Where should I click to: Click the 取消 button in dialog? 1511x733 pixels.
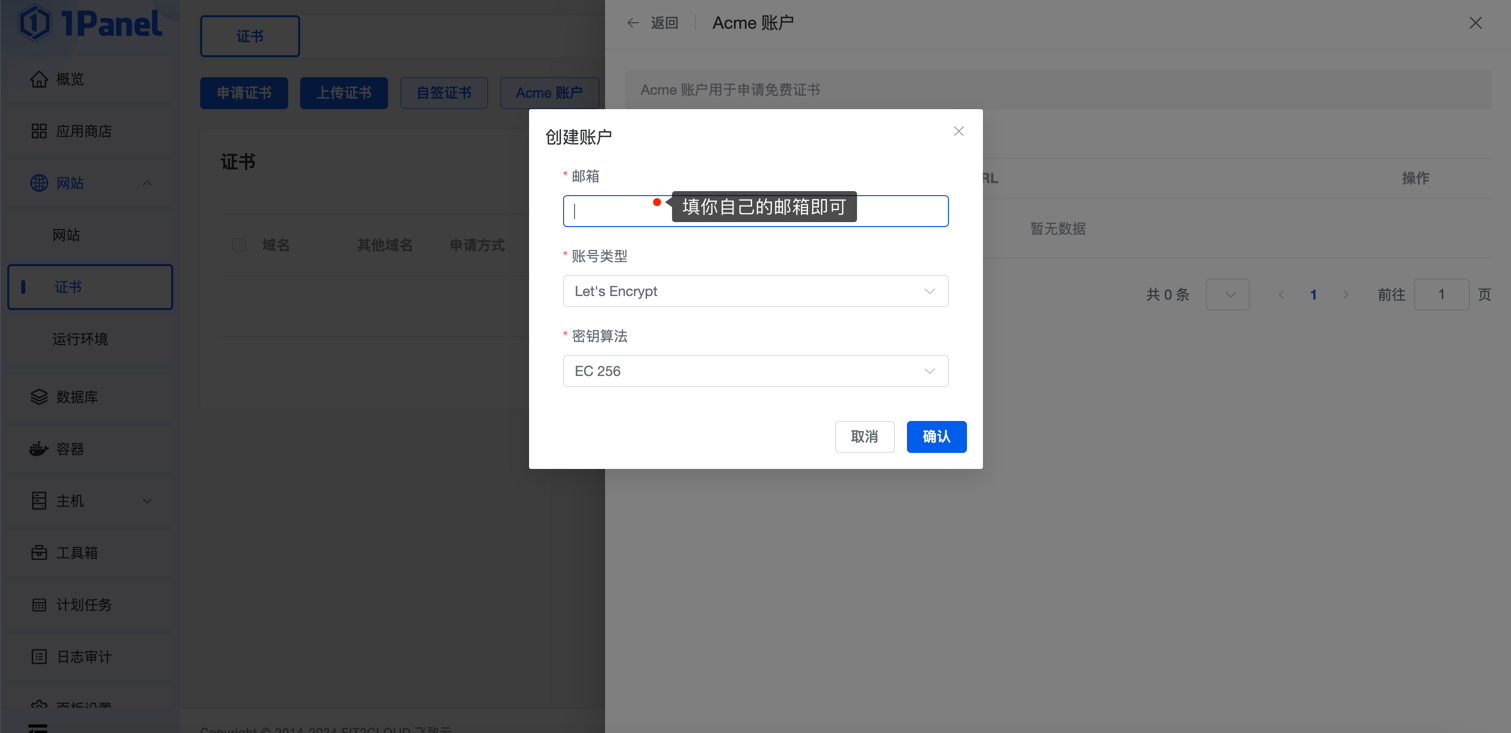point(864,437)
